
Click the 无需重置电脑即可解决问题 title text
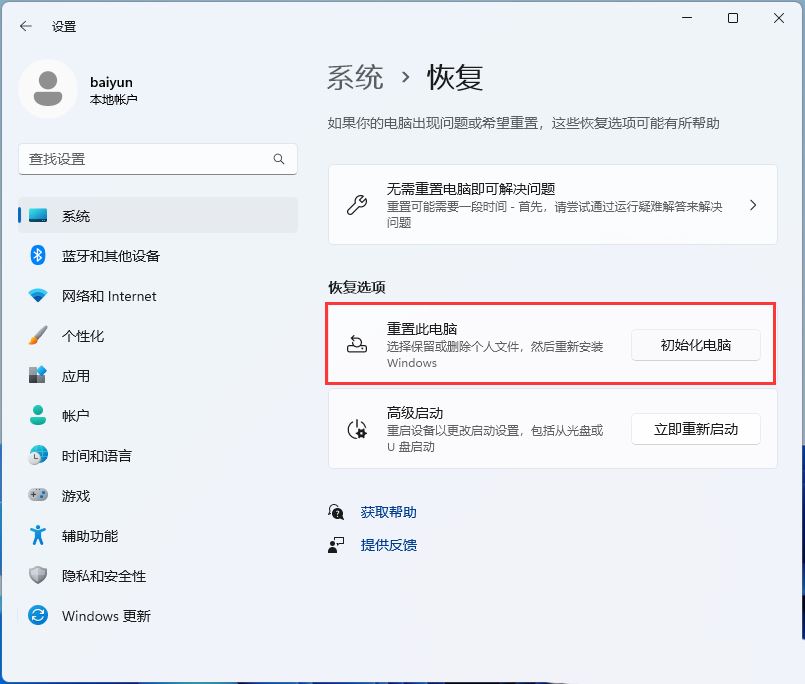click(471, 189)
